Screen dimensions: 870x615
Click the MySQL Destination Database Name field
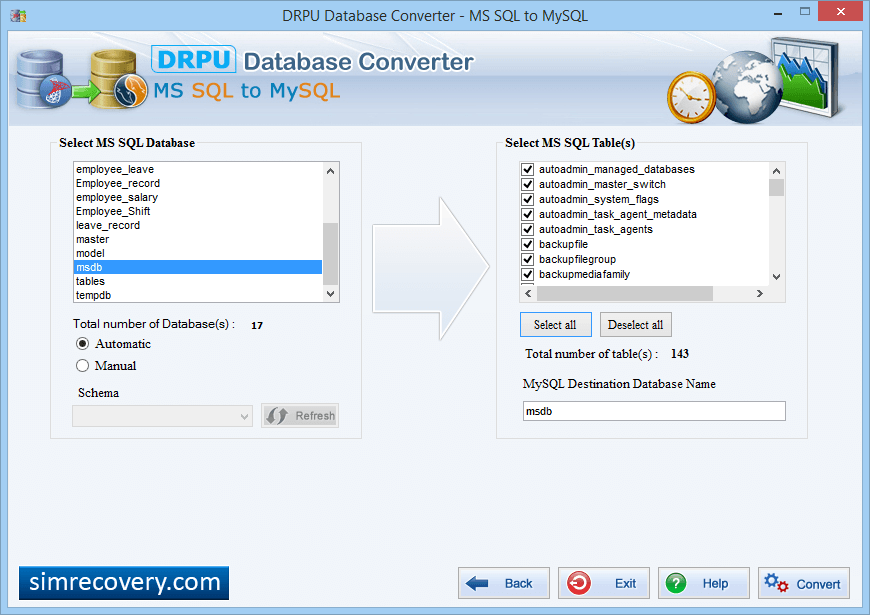[x=654, y=411]
